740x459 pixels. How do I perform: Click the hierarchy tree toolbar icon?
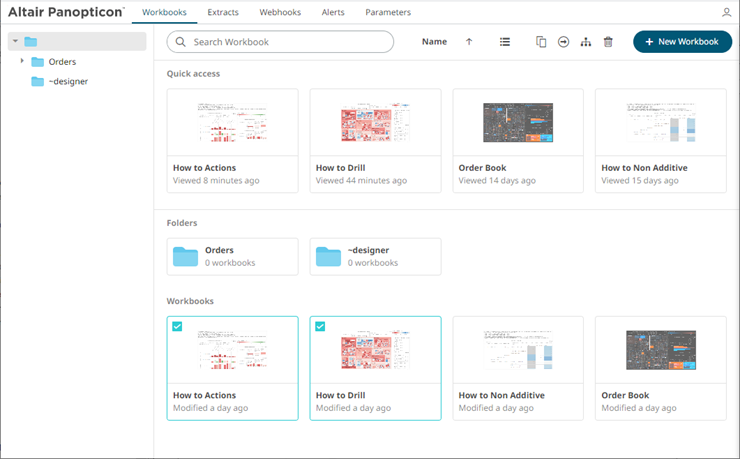(586, 42)
